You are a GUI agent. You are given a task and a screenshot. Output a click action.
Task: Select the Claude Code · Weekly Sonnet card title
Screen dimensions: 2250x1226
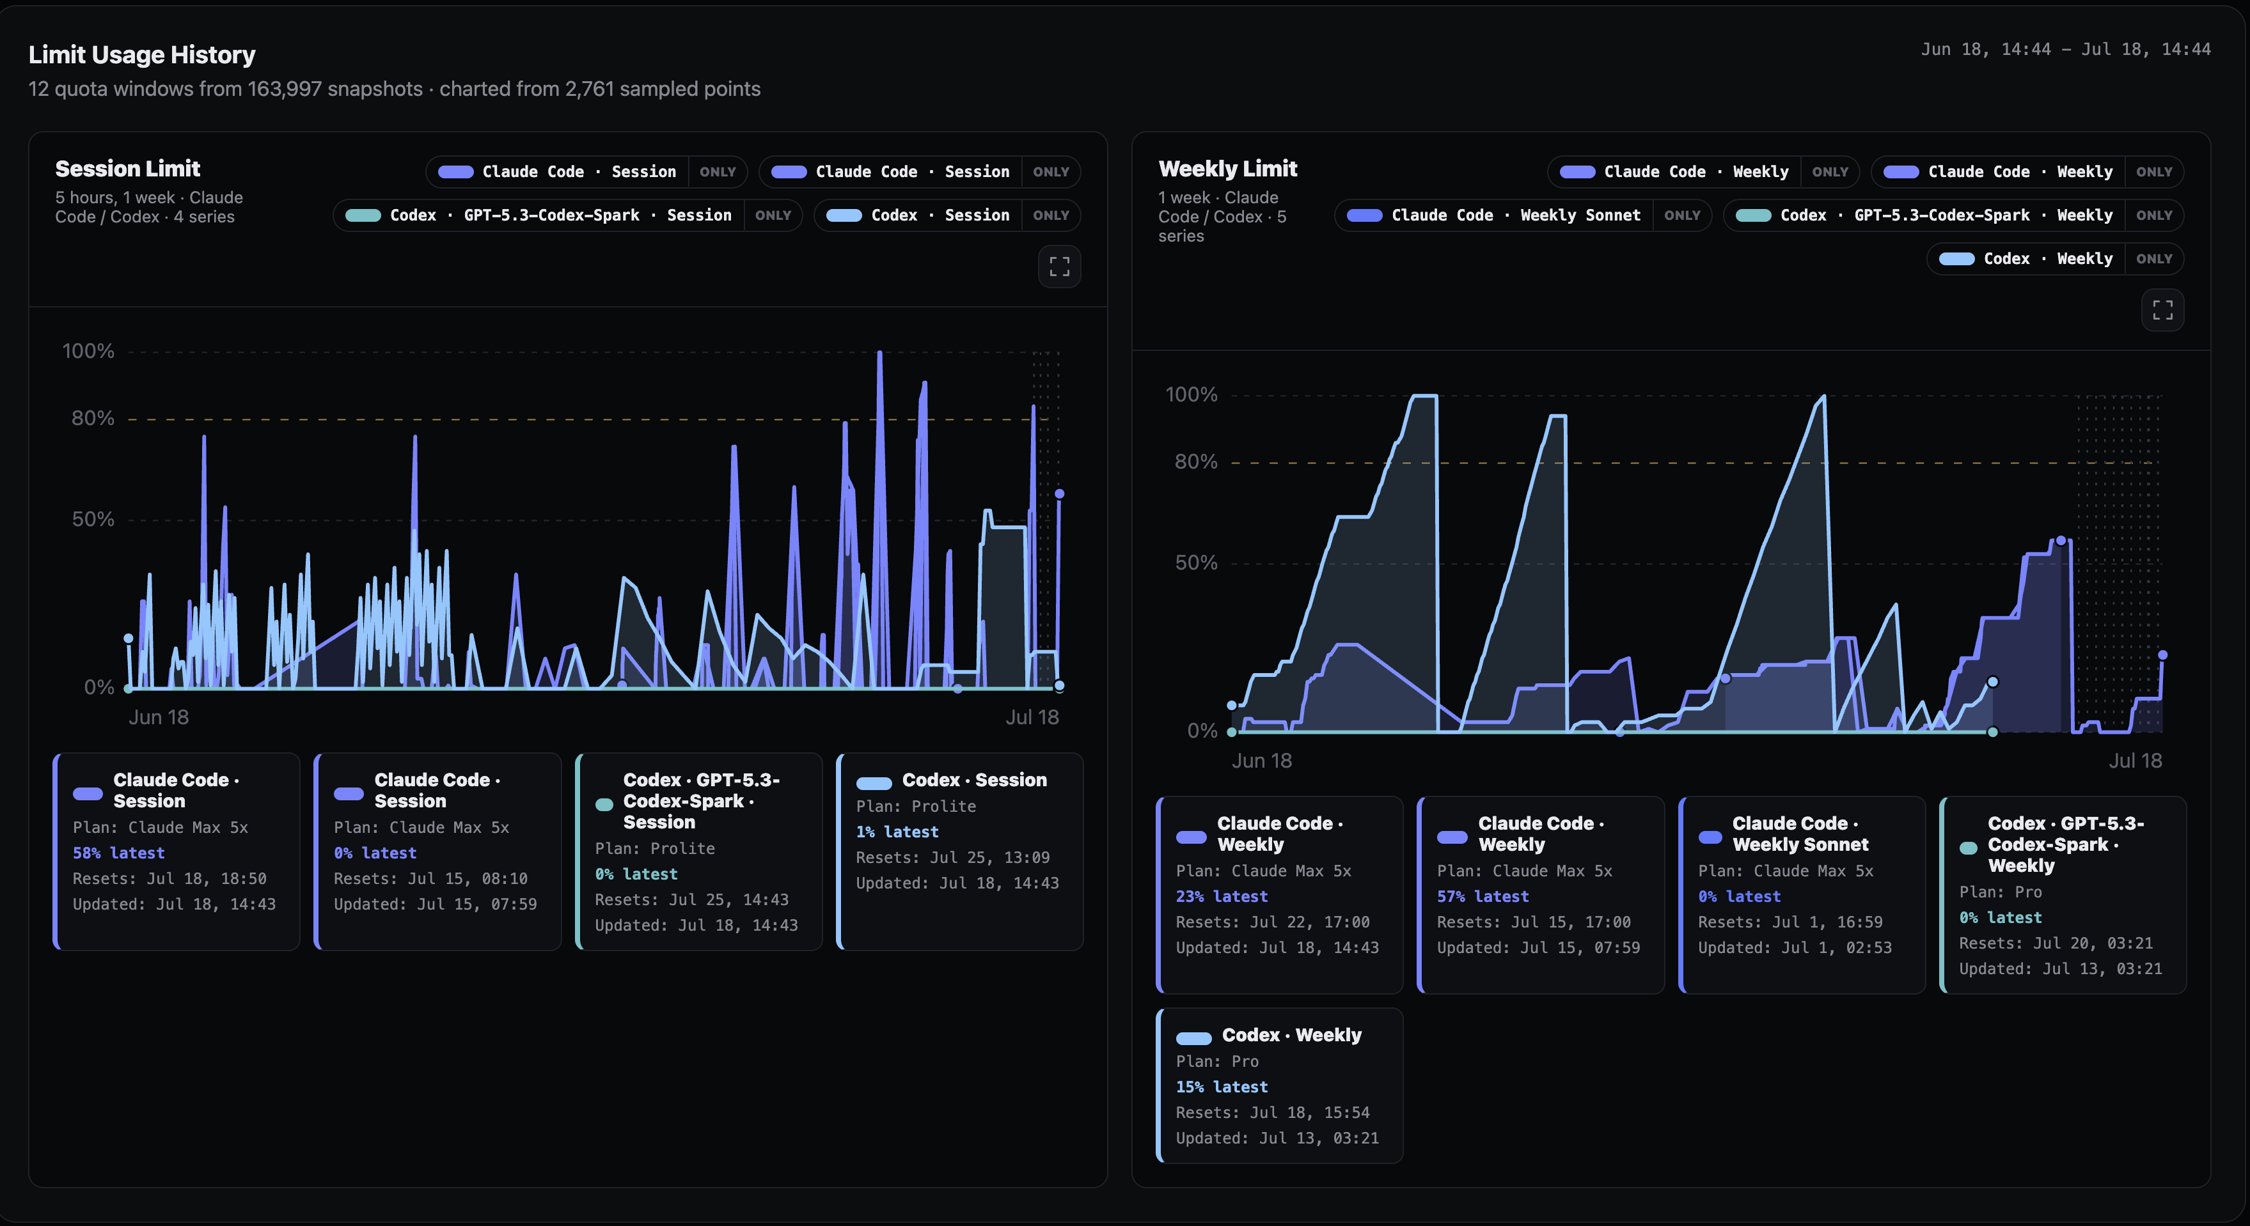1800,834
